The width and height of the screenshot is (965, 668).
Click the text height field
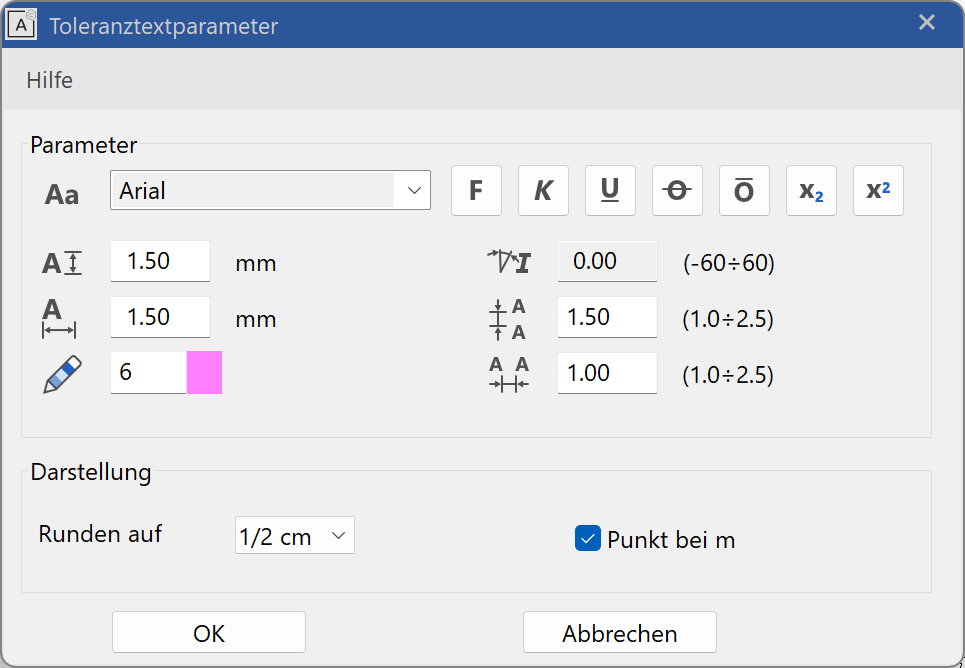click(x=160, y=261)
